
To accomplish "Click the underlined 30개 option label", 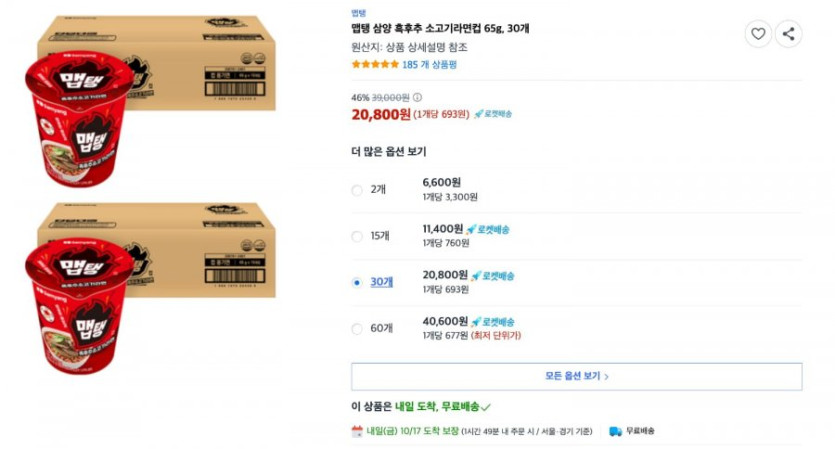I will click(381, 282).
